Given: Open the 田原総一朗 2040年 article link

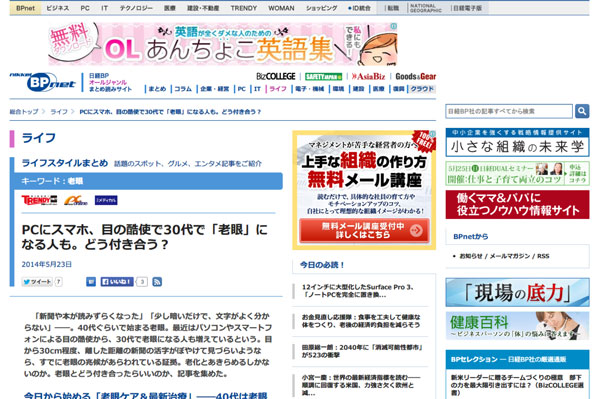Looking at the screenshot, I should tap(362, 351).
